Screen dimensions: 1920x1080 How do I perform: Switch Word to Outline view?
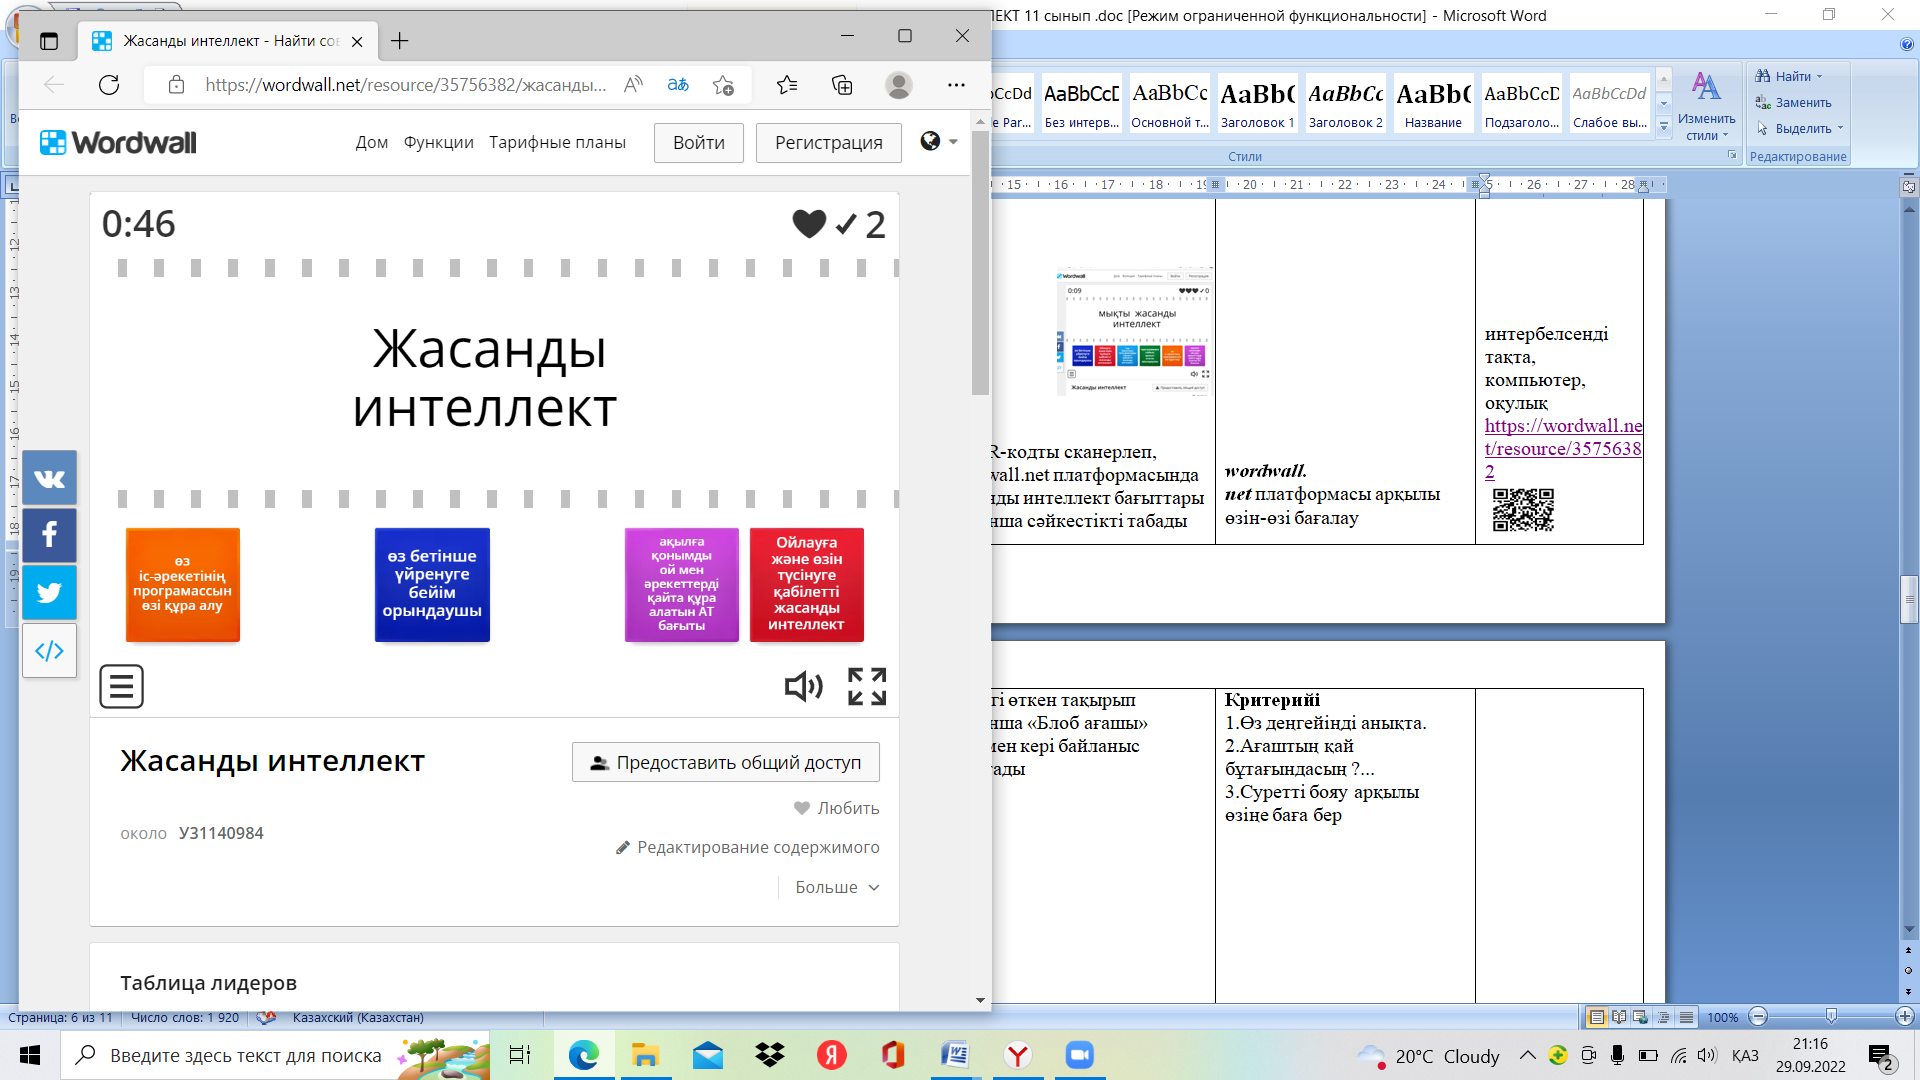[x=1663, y=1017]
